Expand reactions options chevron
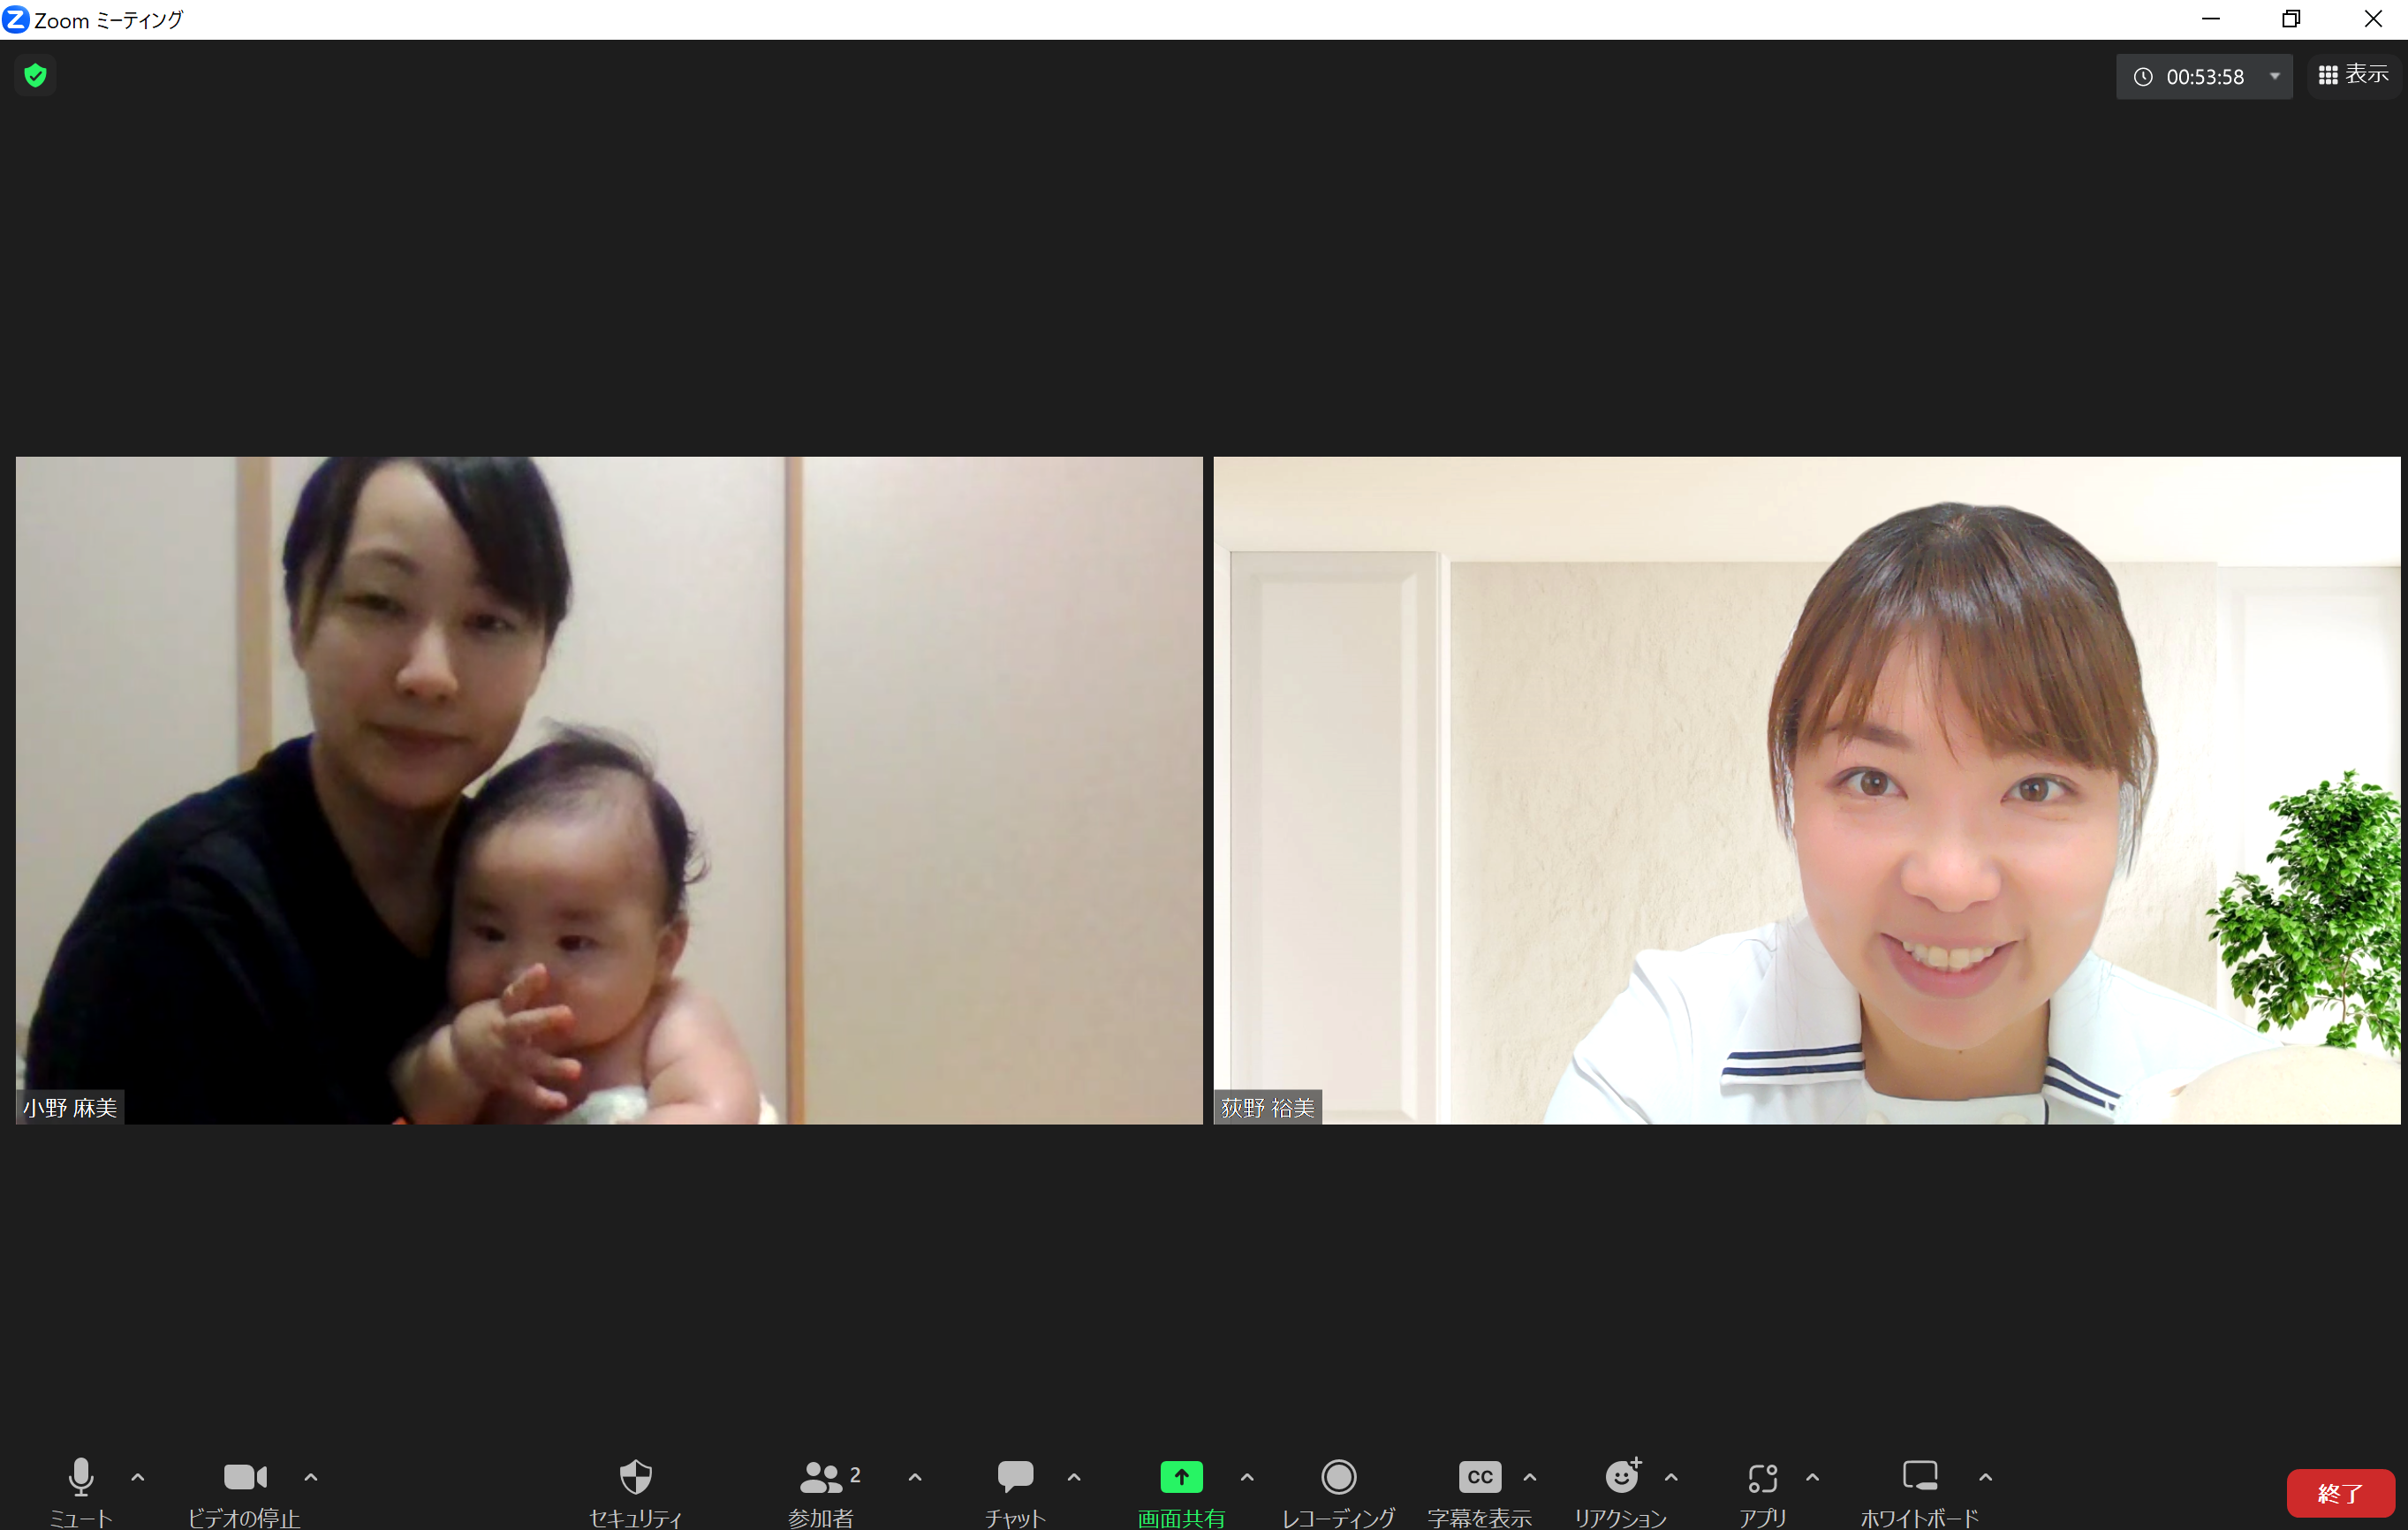The height and width of the screenshot is (1530, 2408). [x=1671, y=1477]
